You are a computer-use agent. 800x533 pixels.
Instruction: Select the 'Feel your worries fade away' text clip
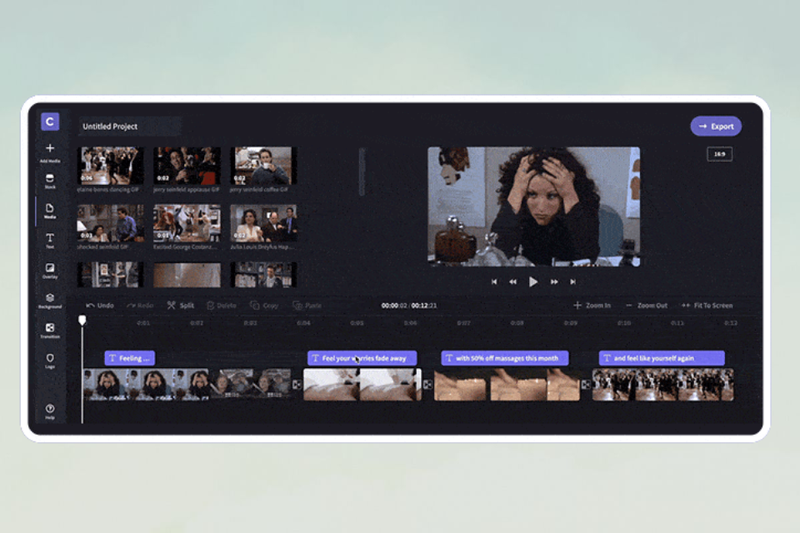[362, 358]
